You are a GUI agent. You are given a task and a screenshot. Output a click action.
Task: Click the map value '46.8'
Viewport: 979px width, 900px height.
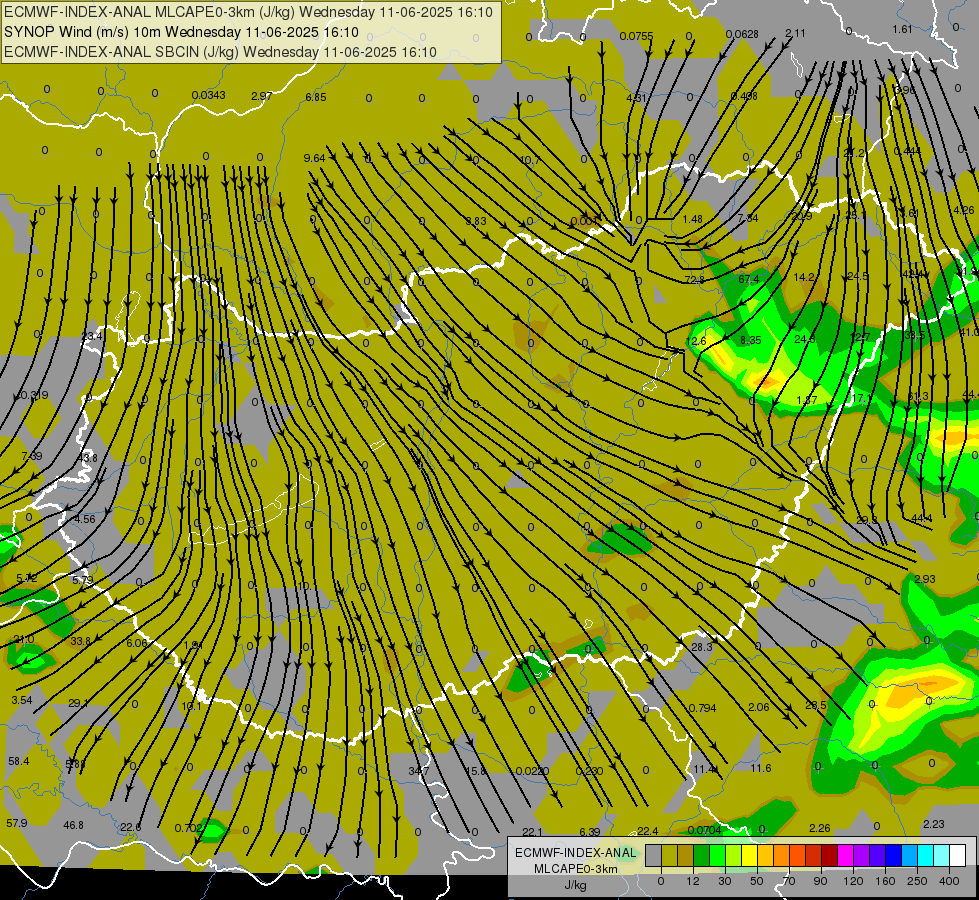(73, 825)
